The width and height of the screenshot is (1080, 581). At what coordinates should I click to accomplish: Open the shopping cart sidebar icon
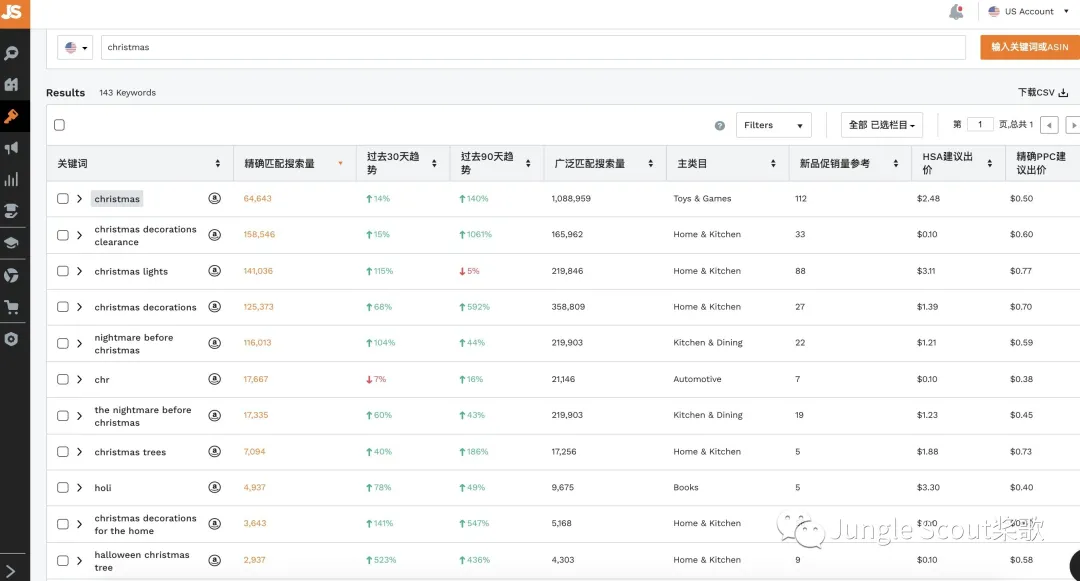coord(11,307)
